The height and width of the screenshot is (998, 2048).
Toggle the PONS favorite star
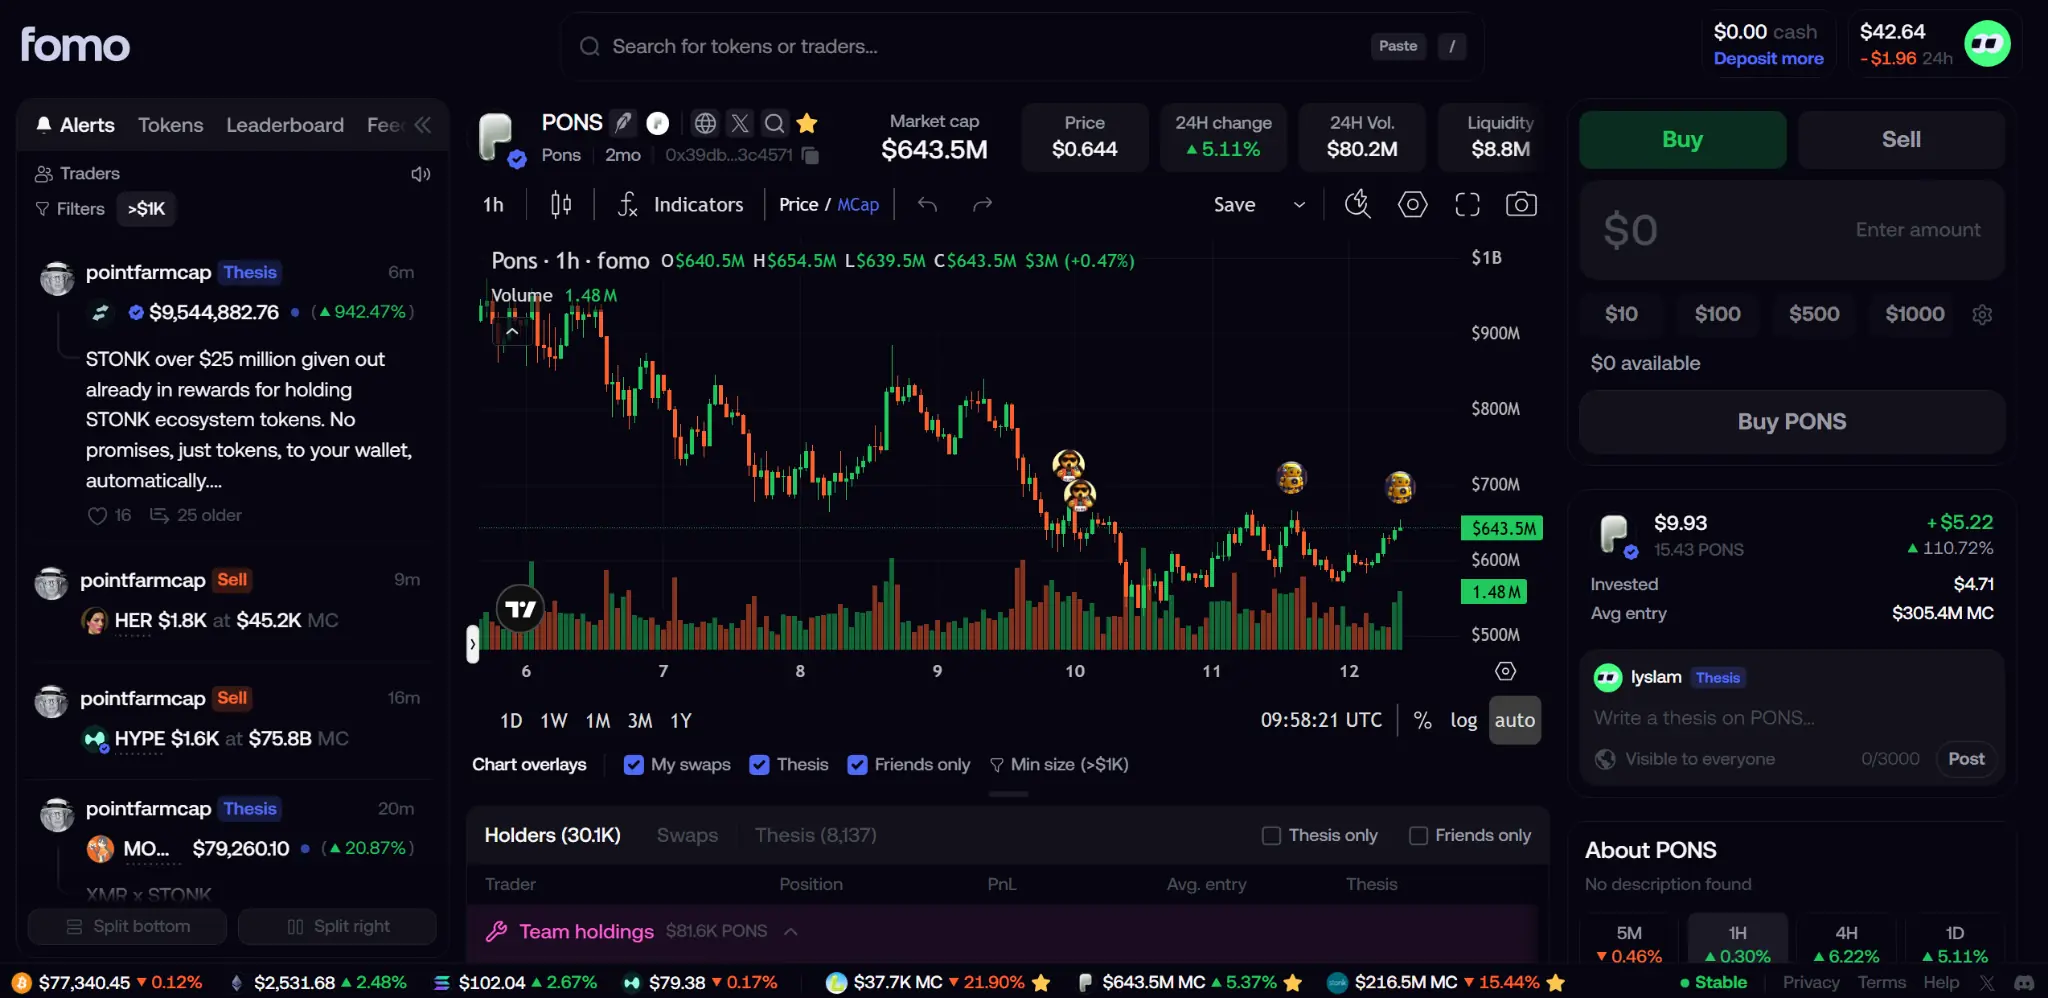coord(807,123)
